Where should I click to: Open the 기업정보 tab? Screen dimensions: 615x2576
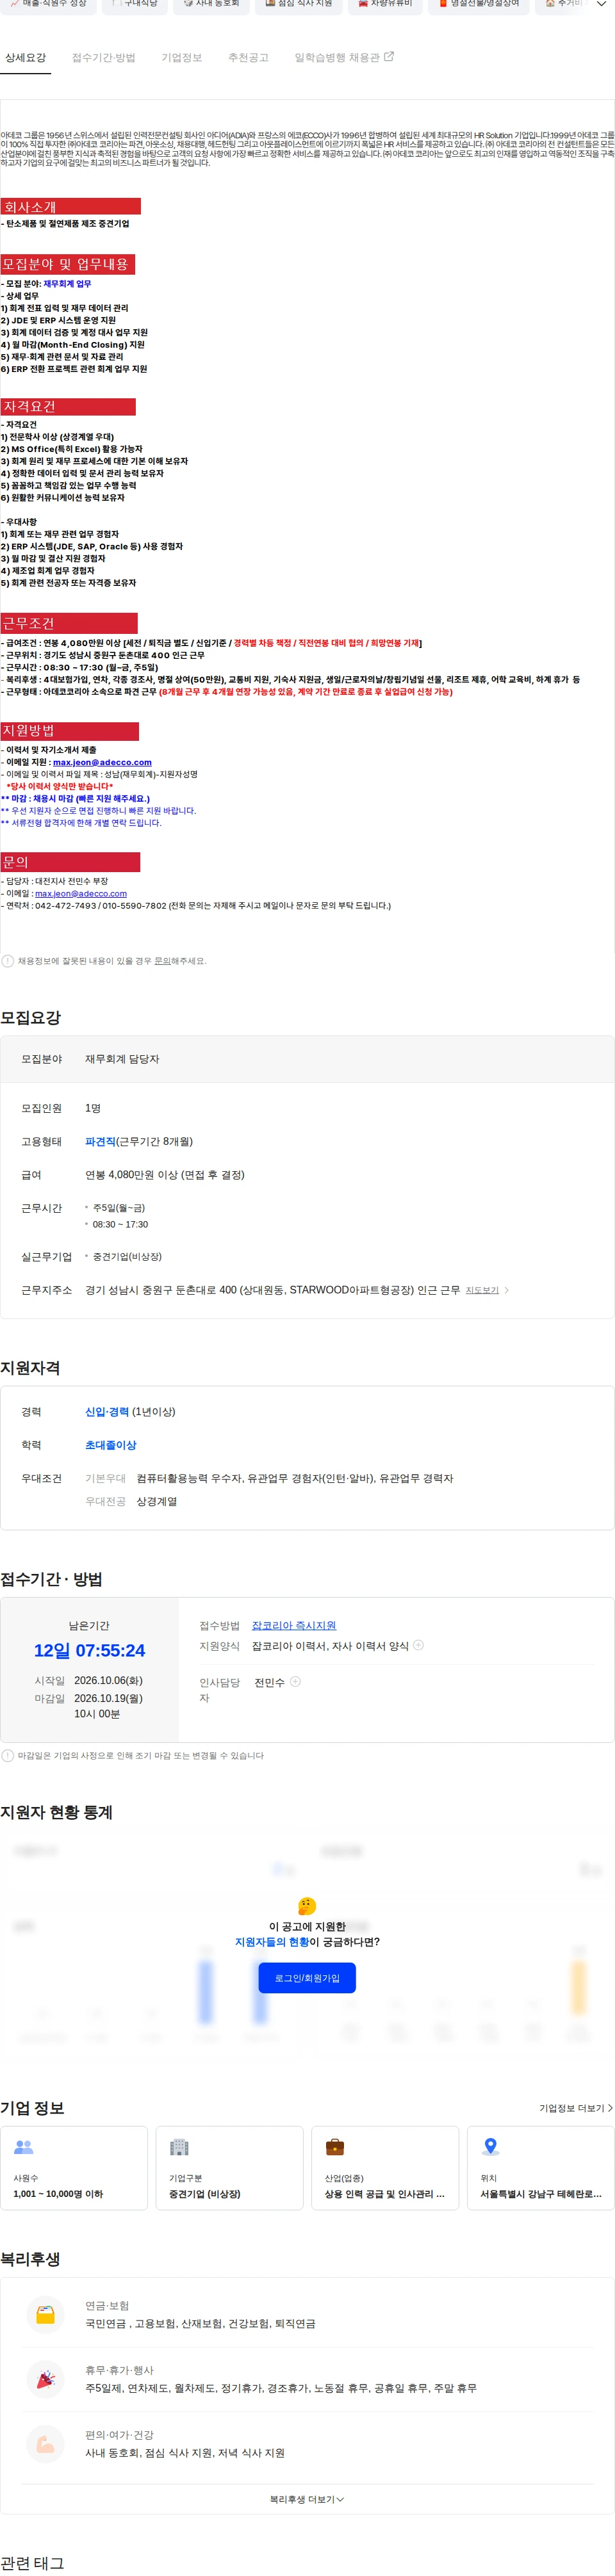[181, 58]
